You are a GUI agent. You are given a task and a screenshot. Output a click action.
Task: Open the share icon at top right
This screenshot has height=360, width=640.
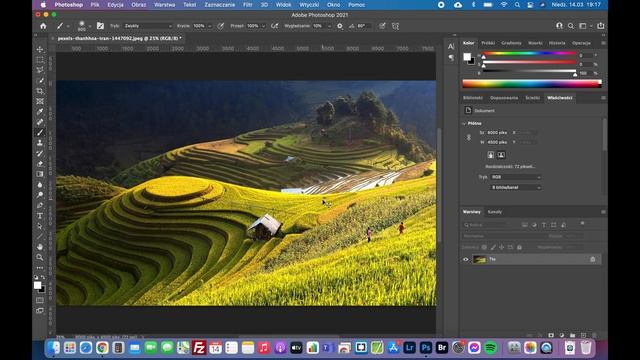click(600, 26)
